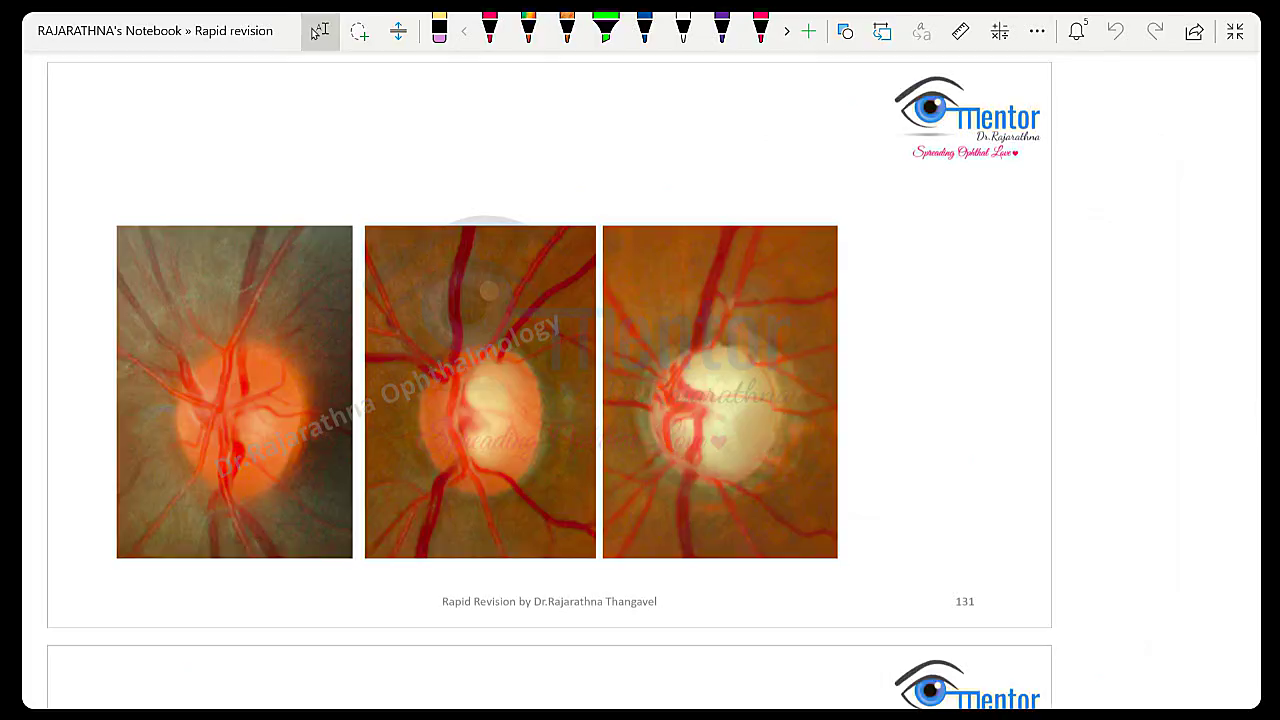Viewport: 1280px width, 720px height.
Task: Open the Shapes tool
Action: [845, 32]
